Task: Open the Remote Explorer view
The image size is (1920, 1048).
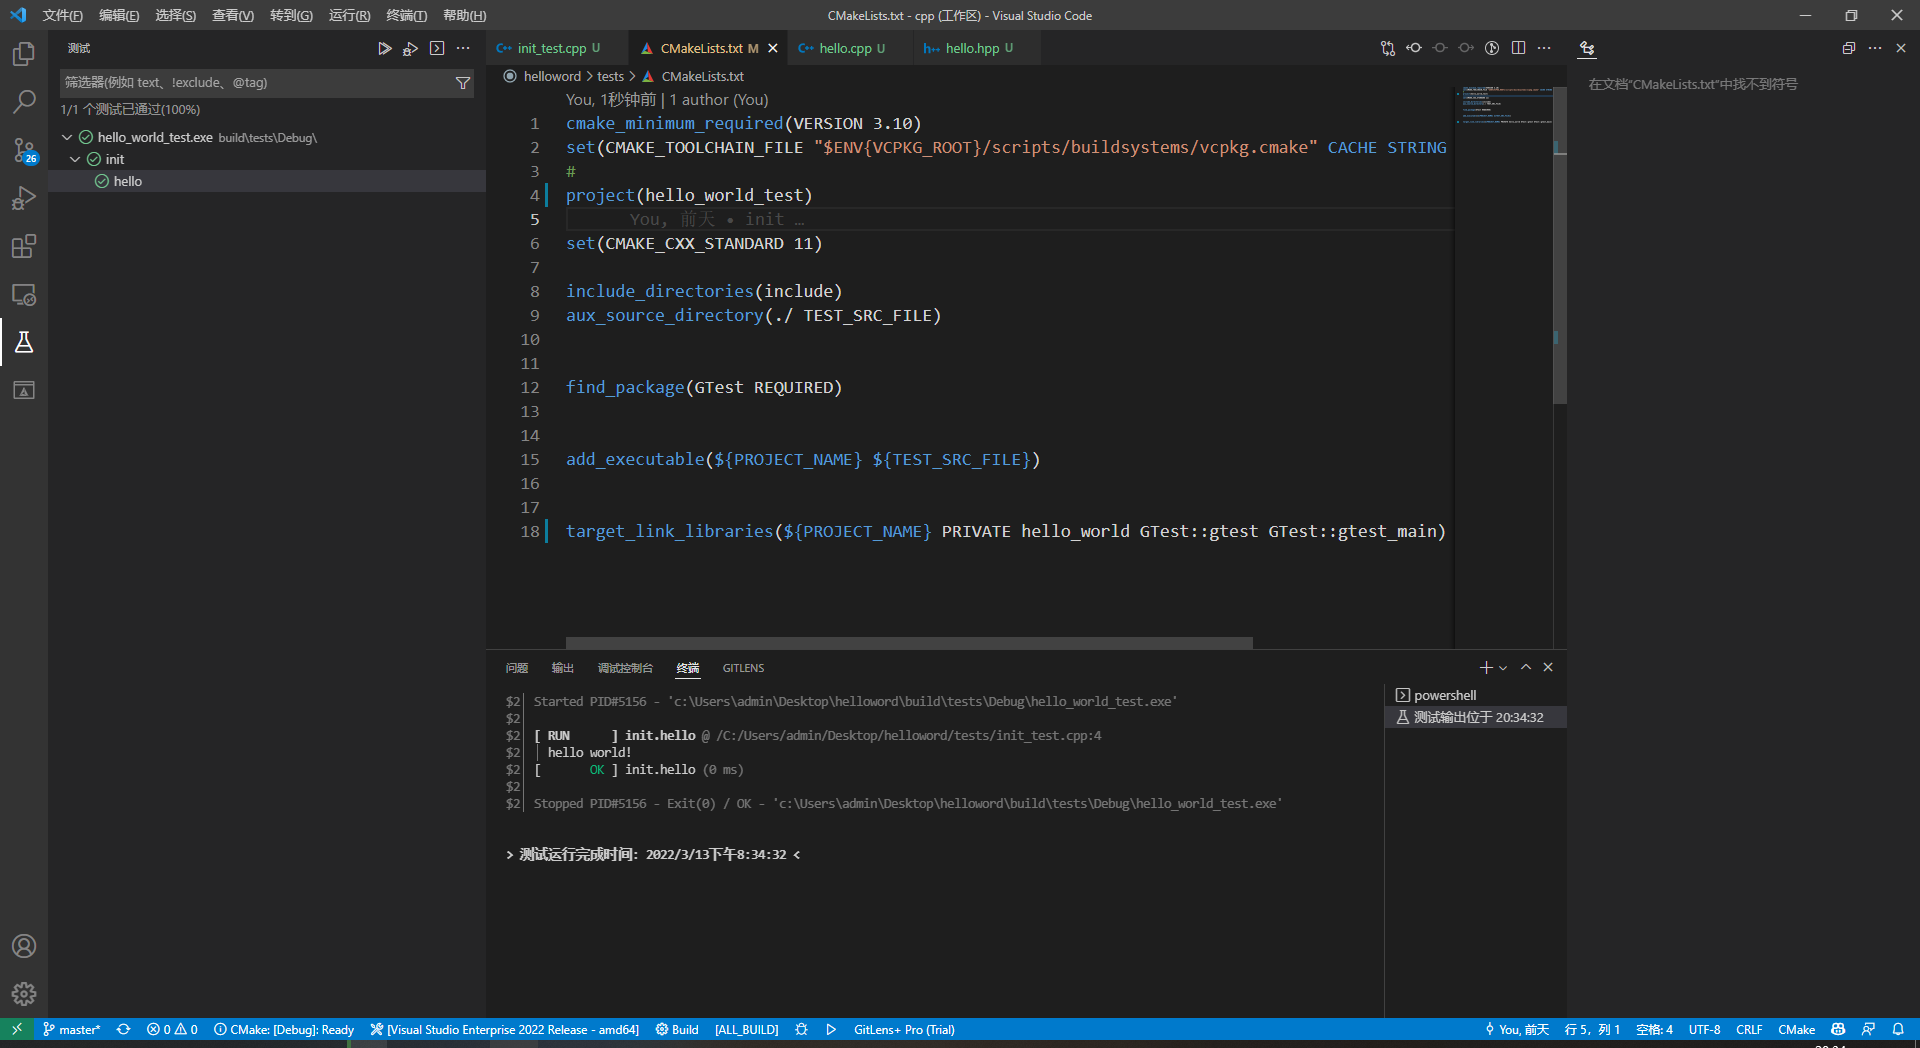Action: click(24, 294)
